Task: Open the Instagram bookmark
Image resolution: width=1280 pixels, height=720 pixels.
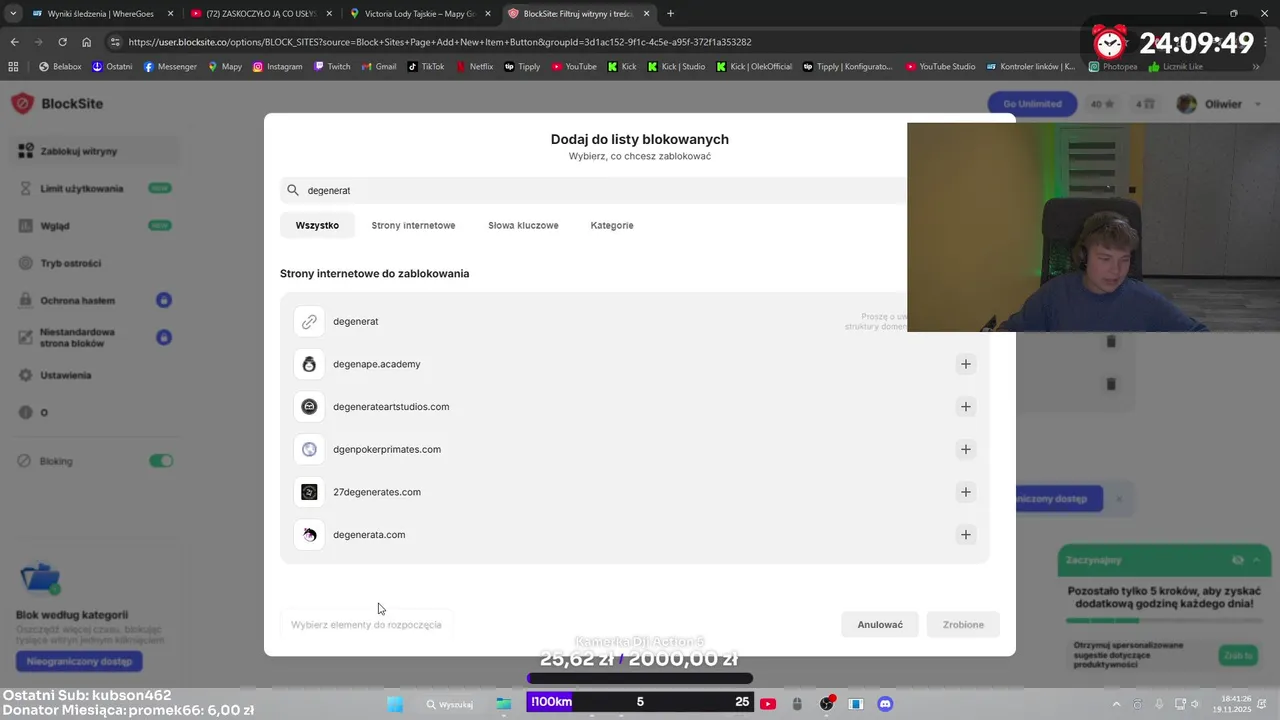Action: click(x=277, y=67)
